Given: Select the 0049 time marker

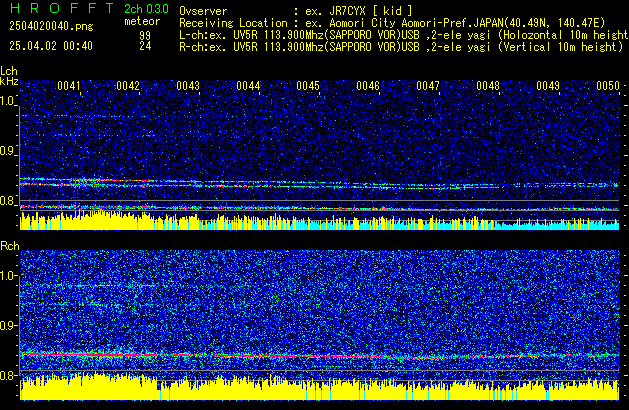Looking at the screenshot, I should (548, 86).
